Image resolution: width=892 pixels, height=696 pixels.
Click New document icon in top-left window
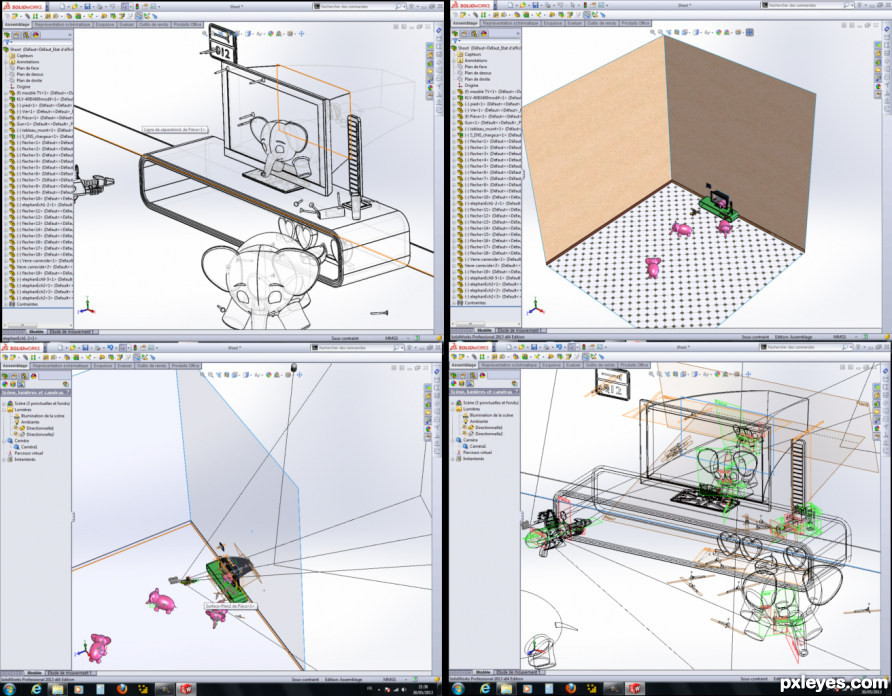tap(63, 6)
